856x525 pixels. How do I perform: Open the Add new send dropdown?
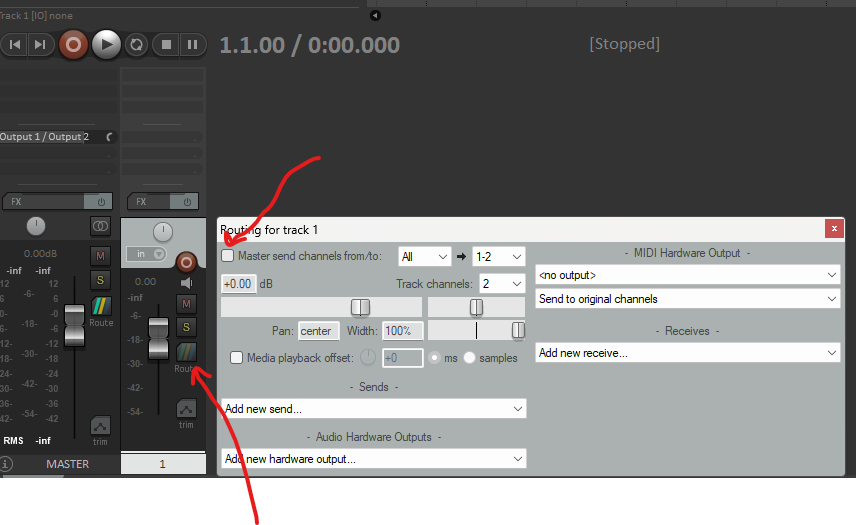click(x=373, y=408)
